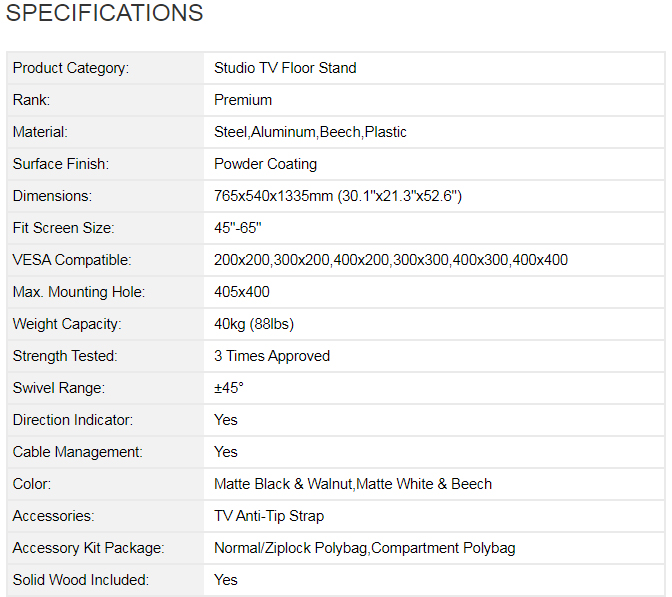Click the Yes value for Cable Management
672x597 pixels.
pyautogui.click(x=226, y=452)
